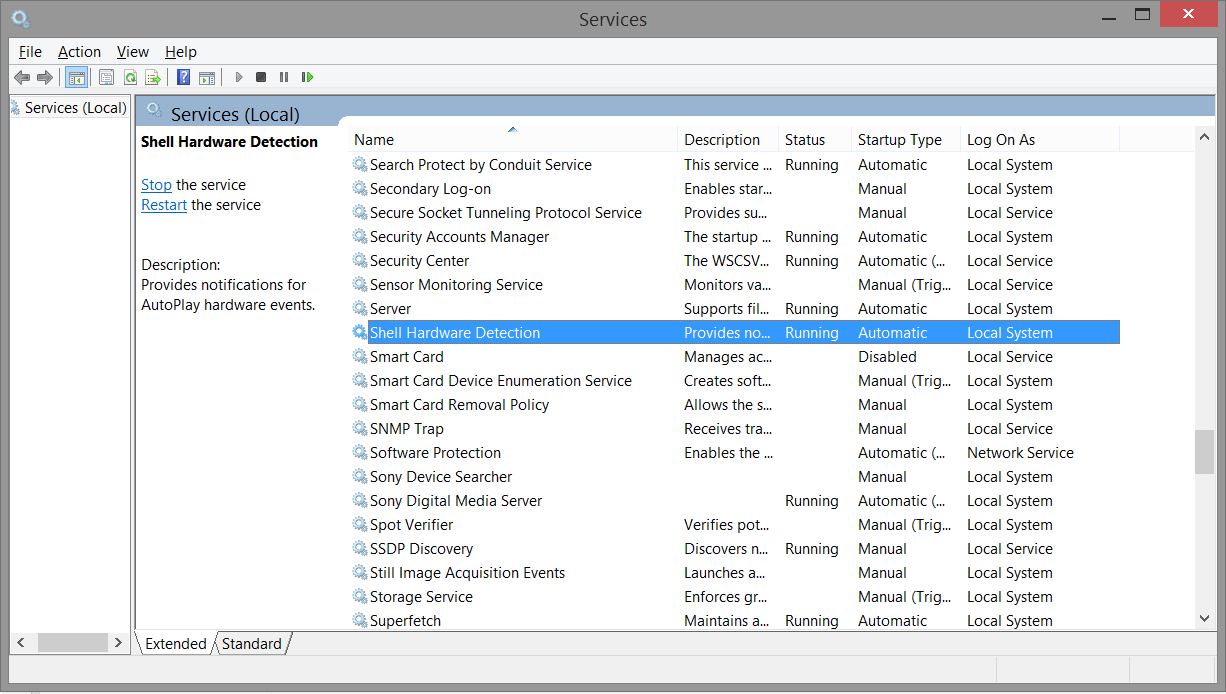Switch to the Standard tab
The height and width of the screenshot is (694, 1226).
click(x=251, y=644)
